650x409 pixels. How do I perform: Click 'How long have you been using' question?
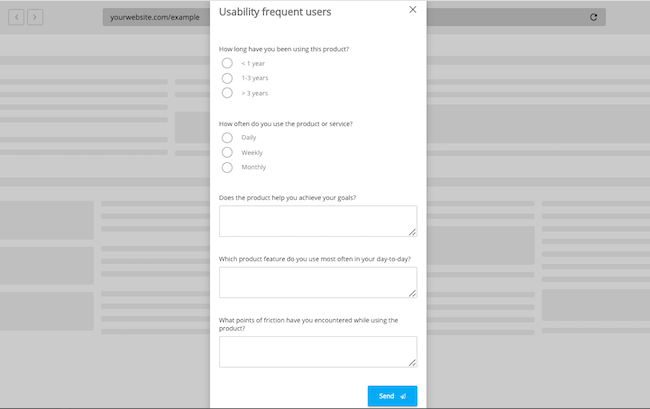(x=284, y=49)
